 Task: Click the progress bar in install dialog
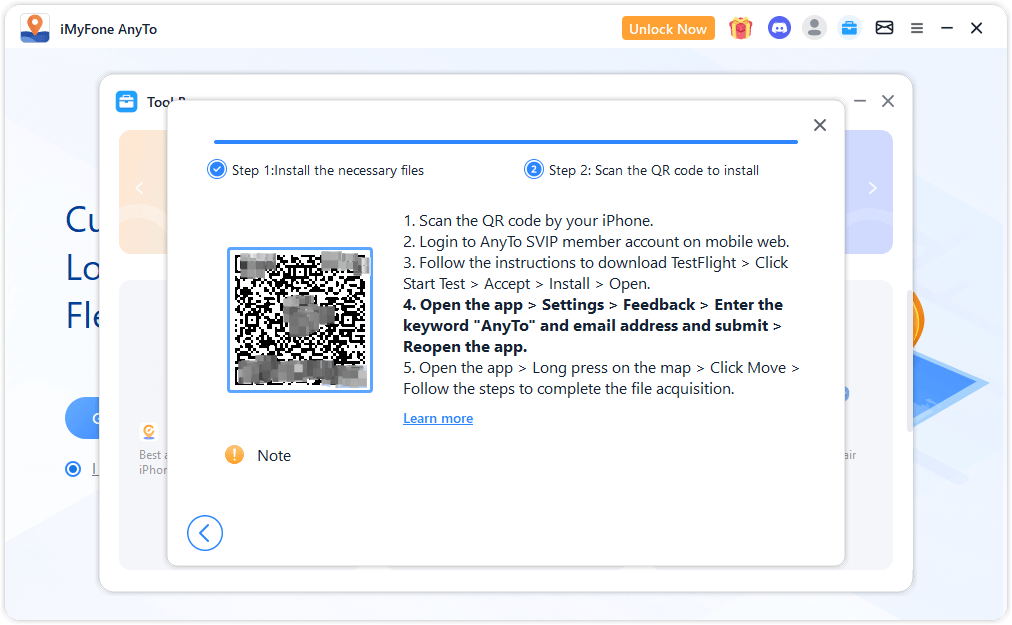[506, 141]
